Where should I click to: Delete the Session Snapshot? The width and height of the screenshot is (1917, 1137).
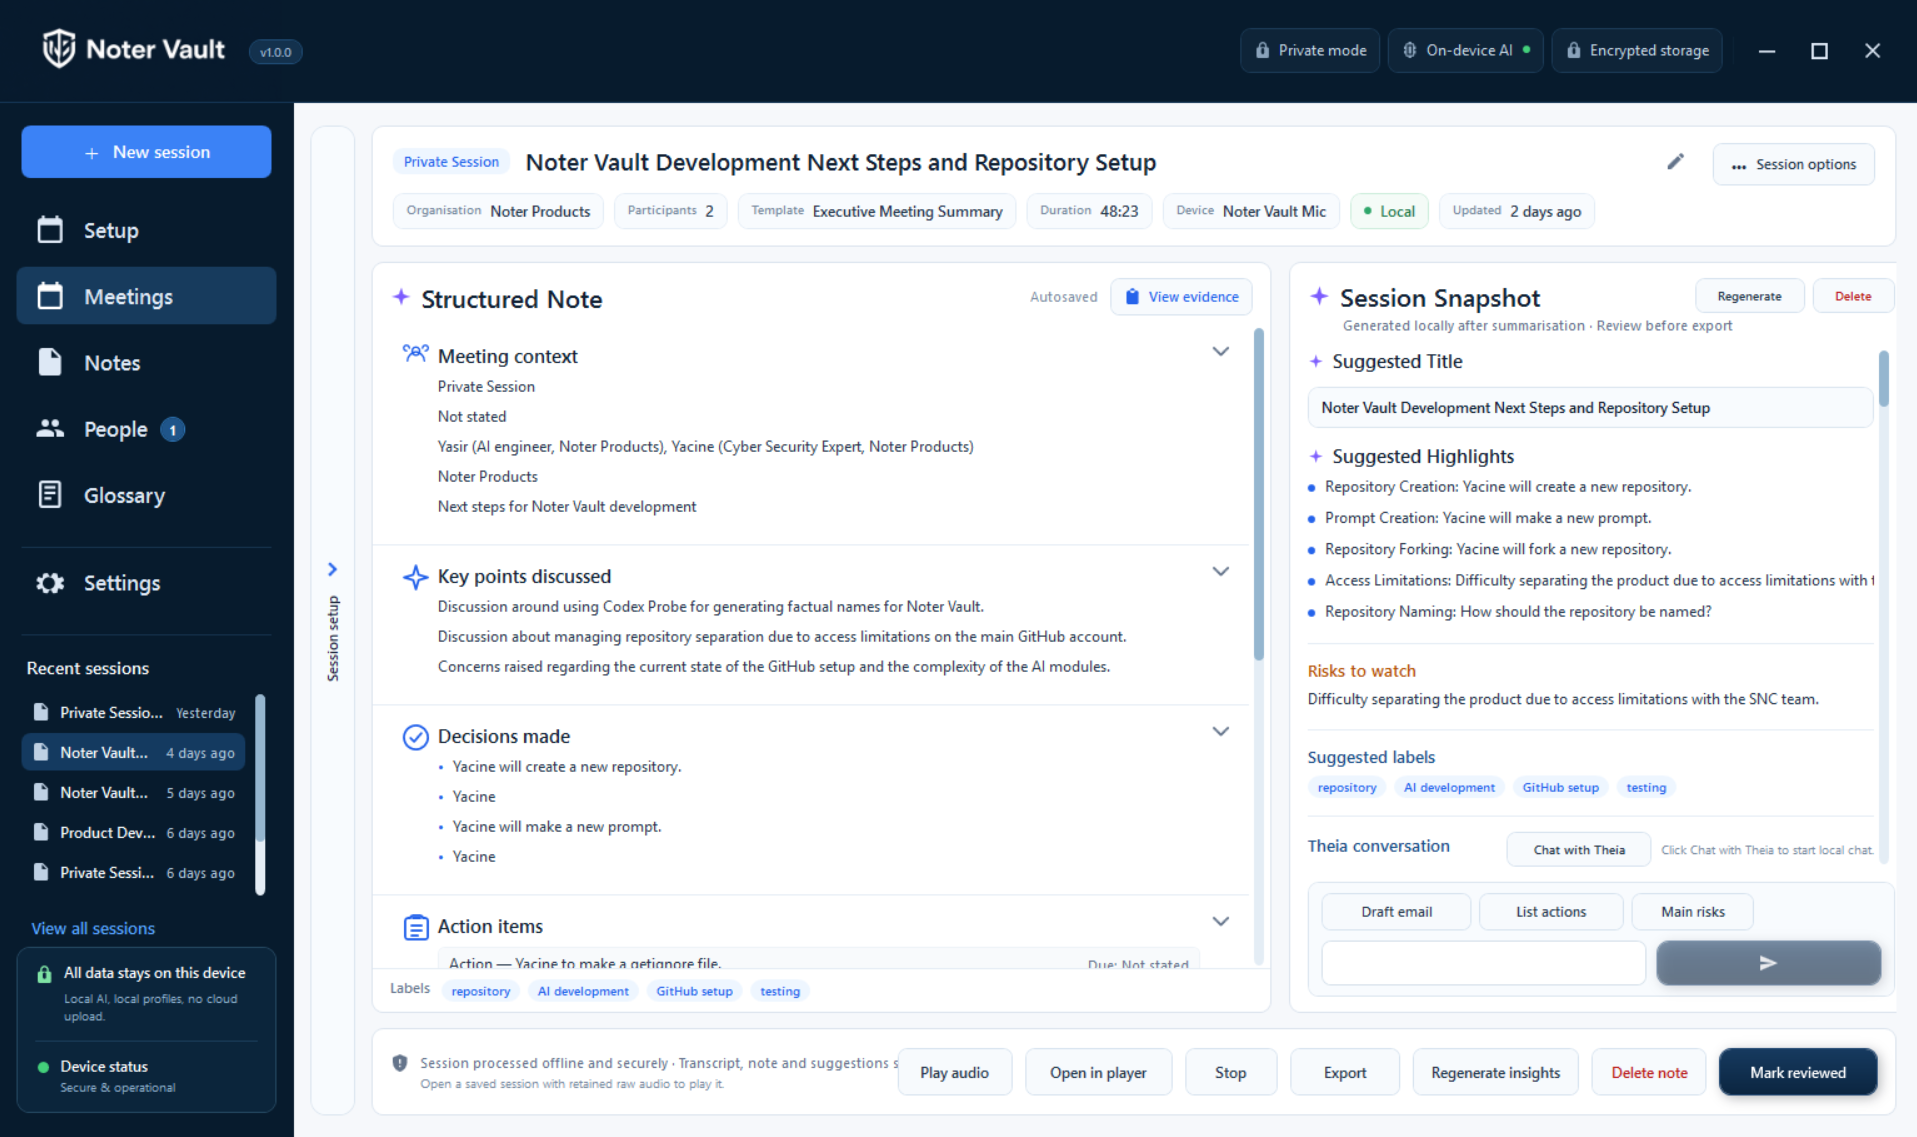[x=1853, y=296]
